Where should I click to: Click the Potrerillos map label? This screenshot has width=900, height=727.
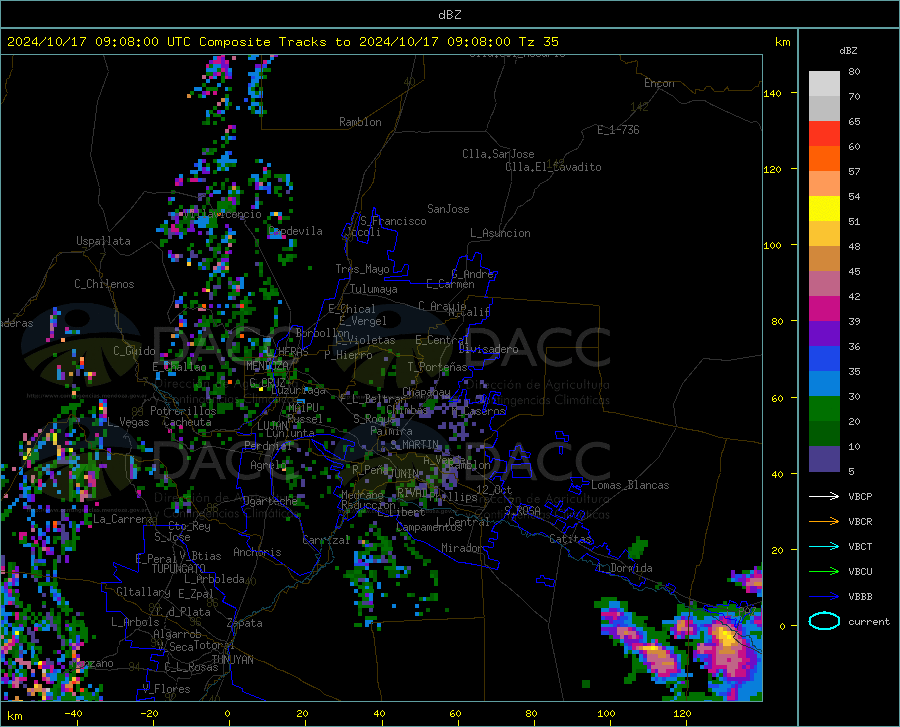click(x=183, y=411)
